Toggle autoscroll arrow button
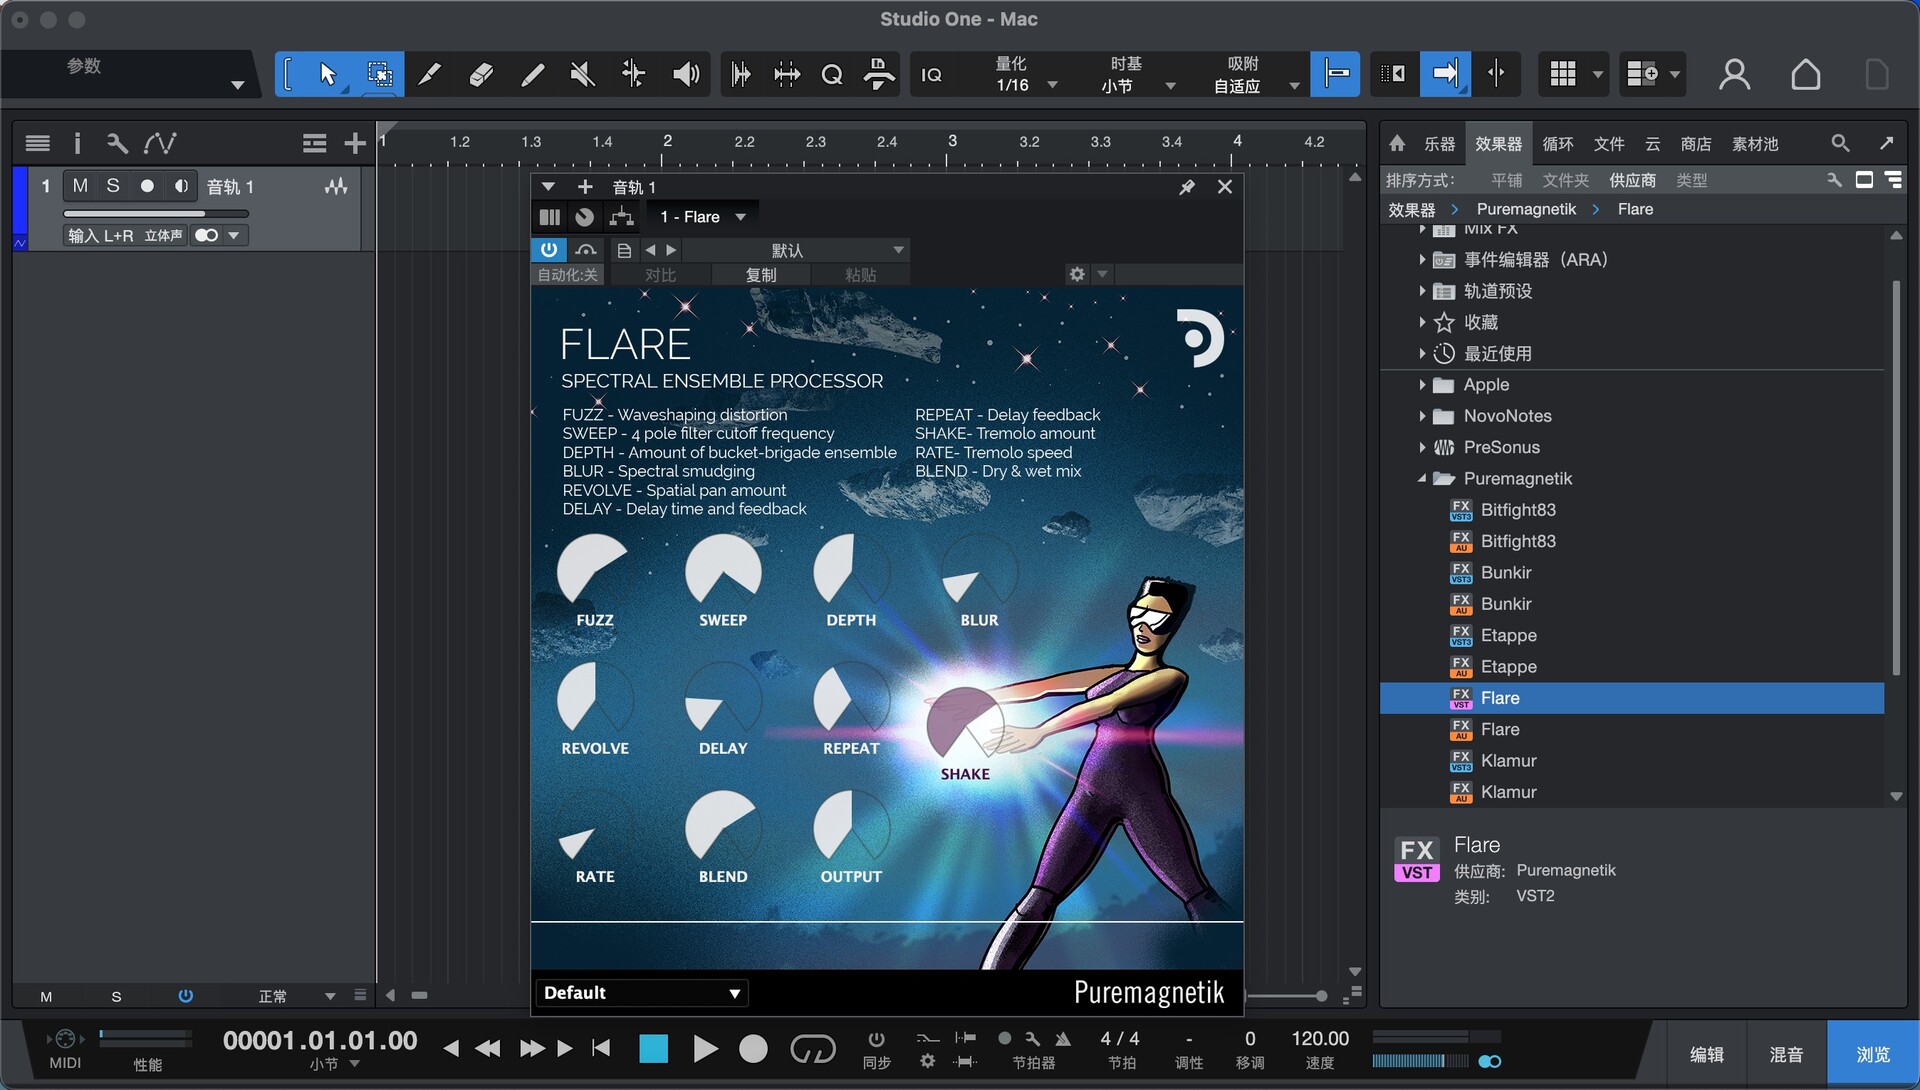 [1444, 74]
